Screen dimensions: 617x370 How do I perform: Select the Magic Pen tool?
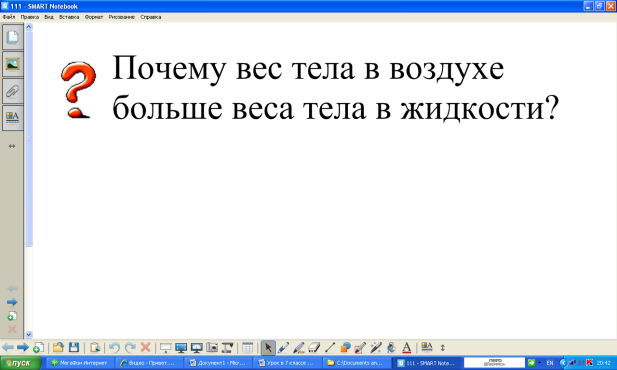(376, 348)
